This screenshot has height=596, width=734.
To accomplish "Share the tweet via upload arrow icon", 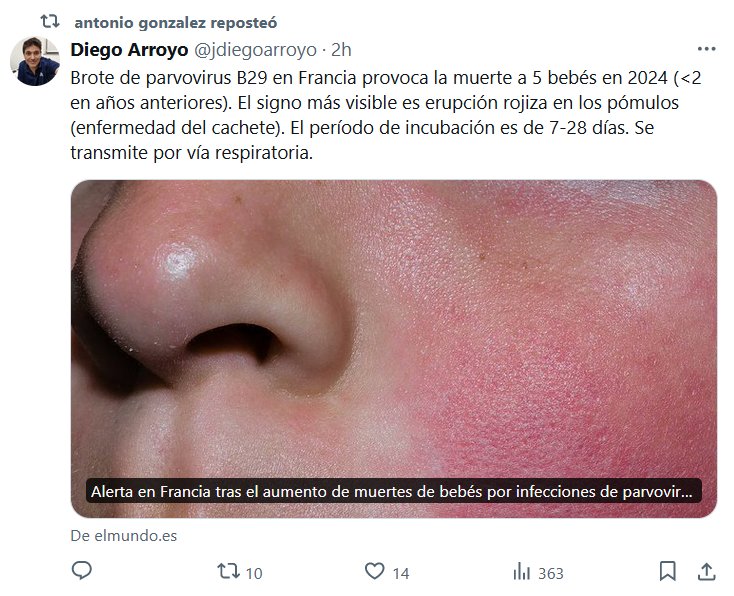I will tap(707, 571).
